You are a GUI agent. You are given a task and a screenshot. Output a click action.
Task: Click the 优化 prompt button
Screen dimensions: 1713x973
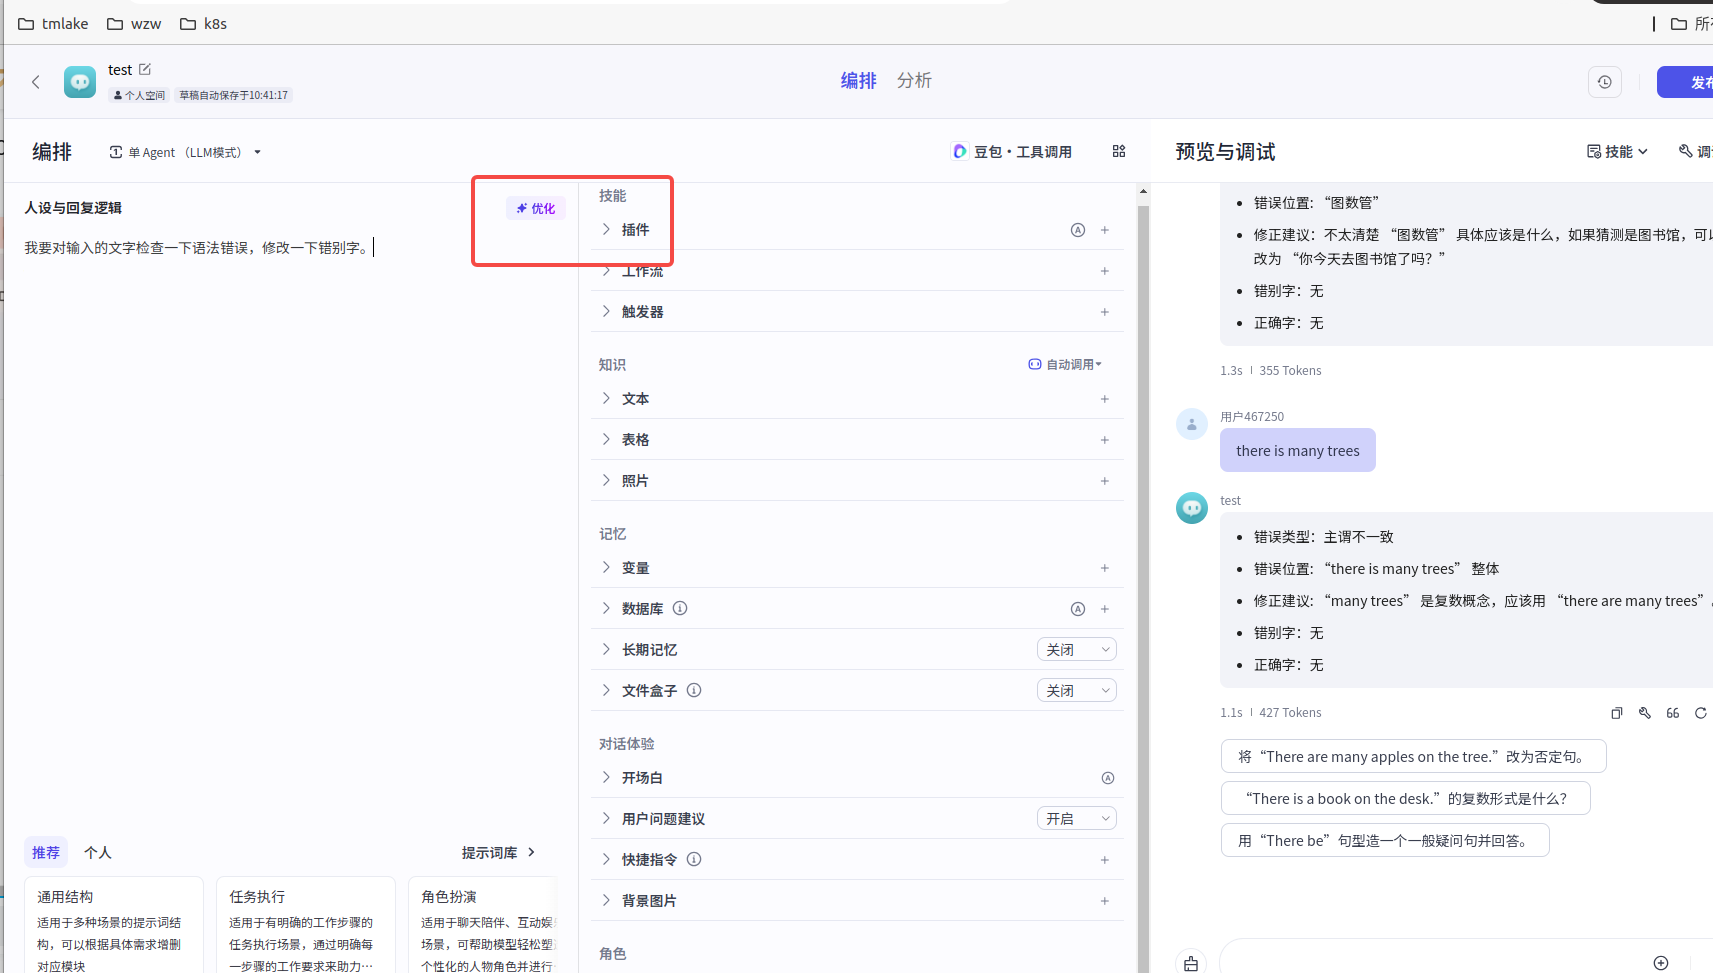point(536,208)
